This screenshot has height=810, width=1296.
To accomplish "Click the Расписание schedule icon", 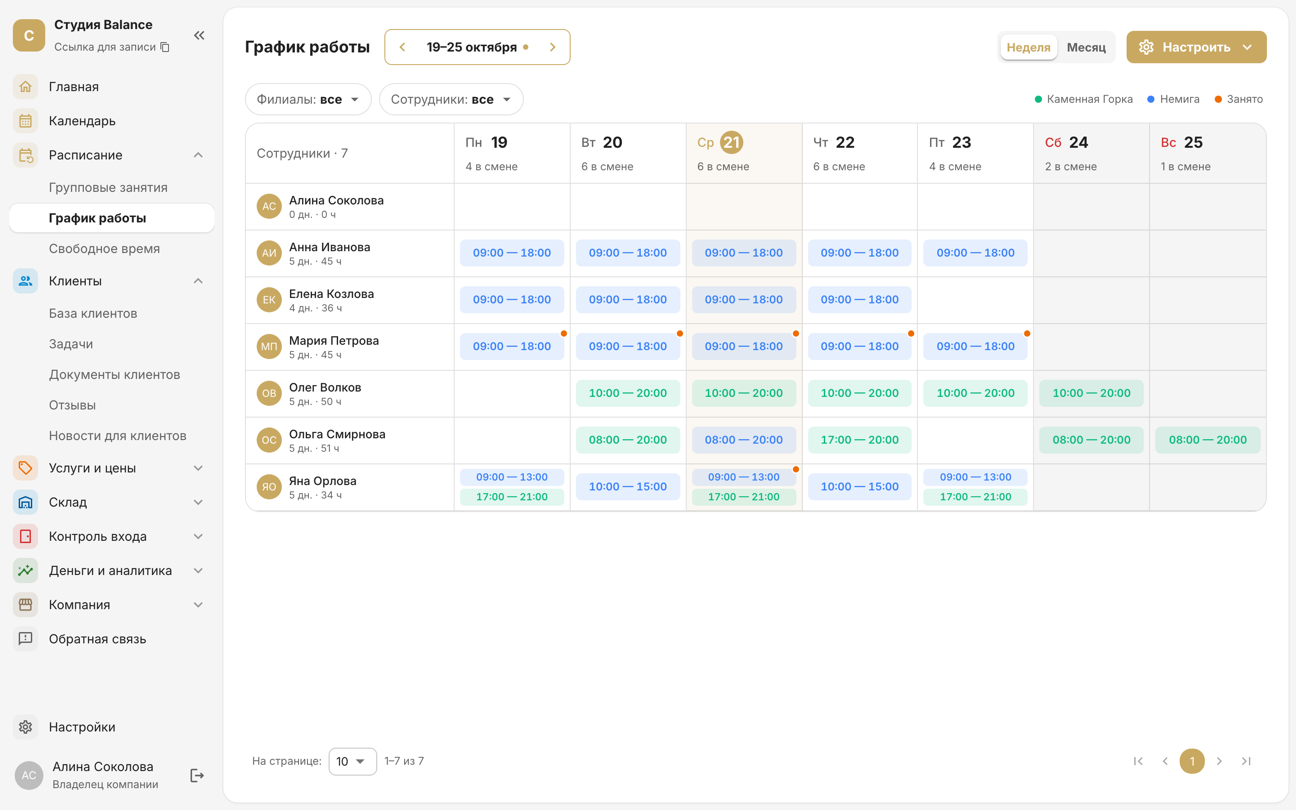I will click(x=26, y=155).
